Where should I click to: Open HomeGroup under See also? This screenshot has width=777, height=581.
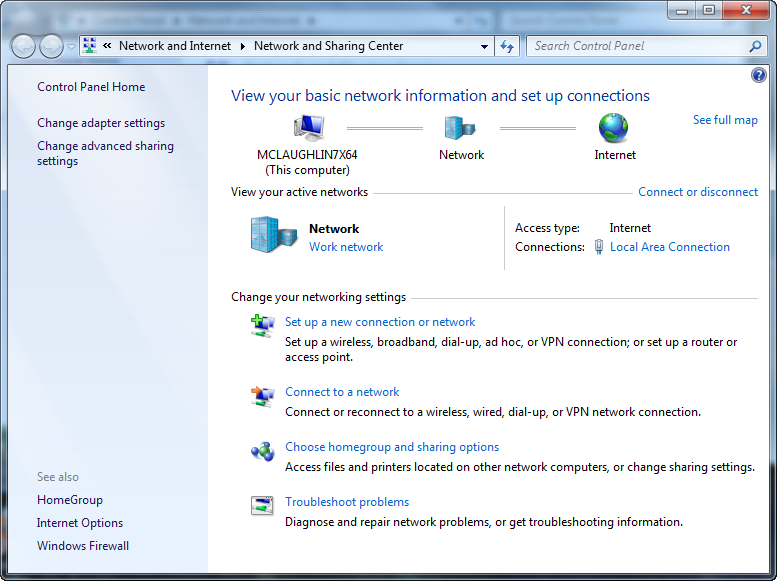point(70,500)
